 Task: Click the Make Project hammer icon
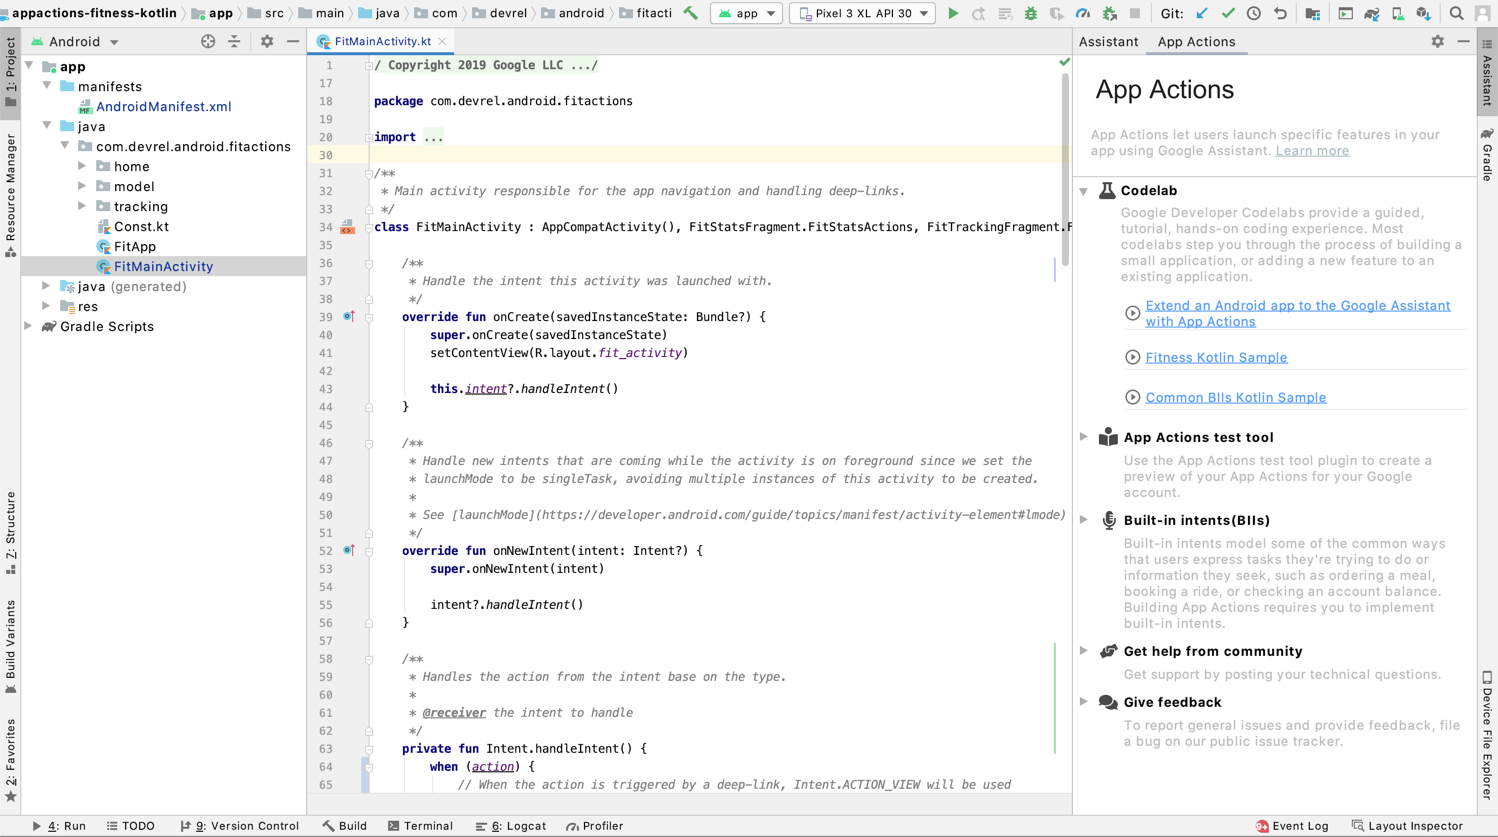click(691, 14)
